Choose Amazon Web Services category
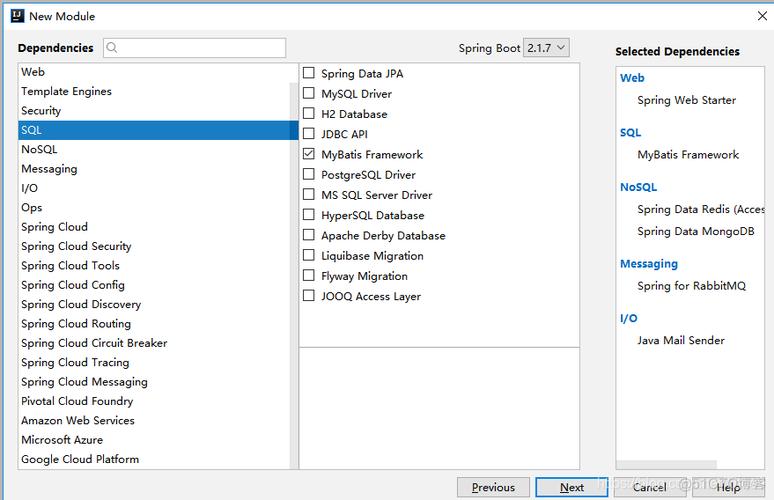Viewport: 774px width, 500px height. point(154,420)
